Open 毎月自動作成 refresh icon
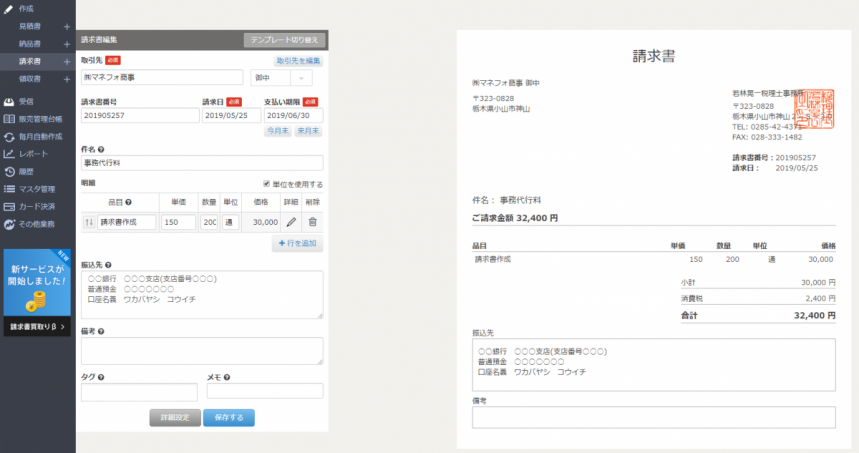 [x=9, y=136]
